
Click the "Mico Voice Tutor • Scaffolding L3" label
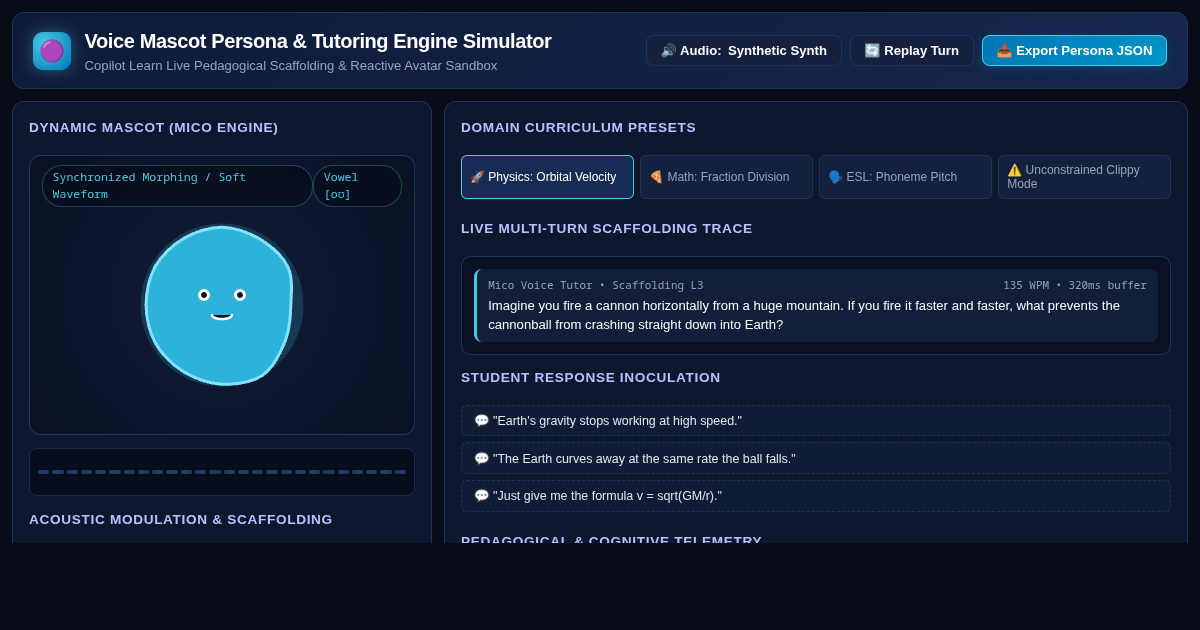(596, 286)
